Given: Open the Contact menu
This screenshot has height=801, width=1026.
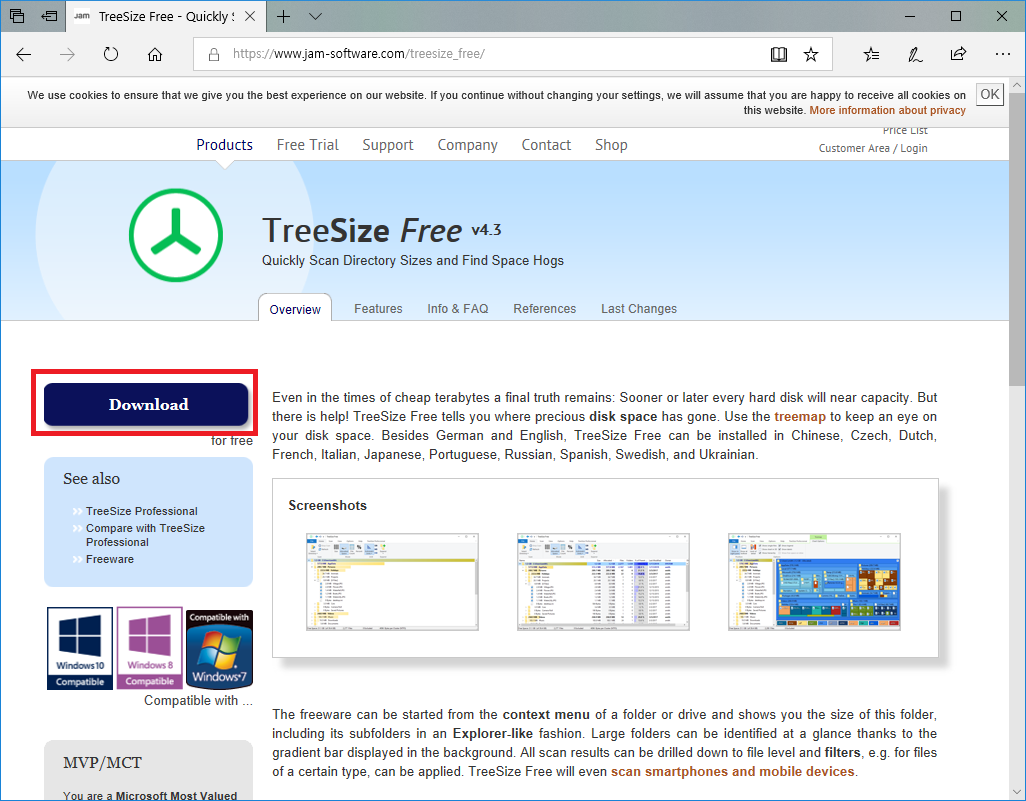Looking at the screenshot, I should point(546,145).
